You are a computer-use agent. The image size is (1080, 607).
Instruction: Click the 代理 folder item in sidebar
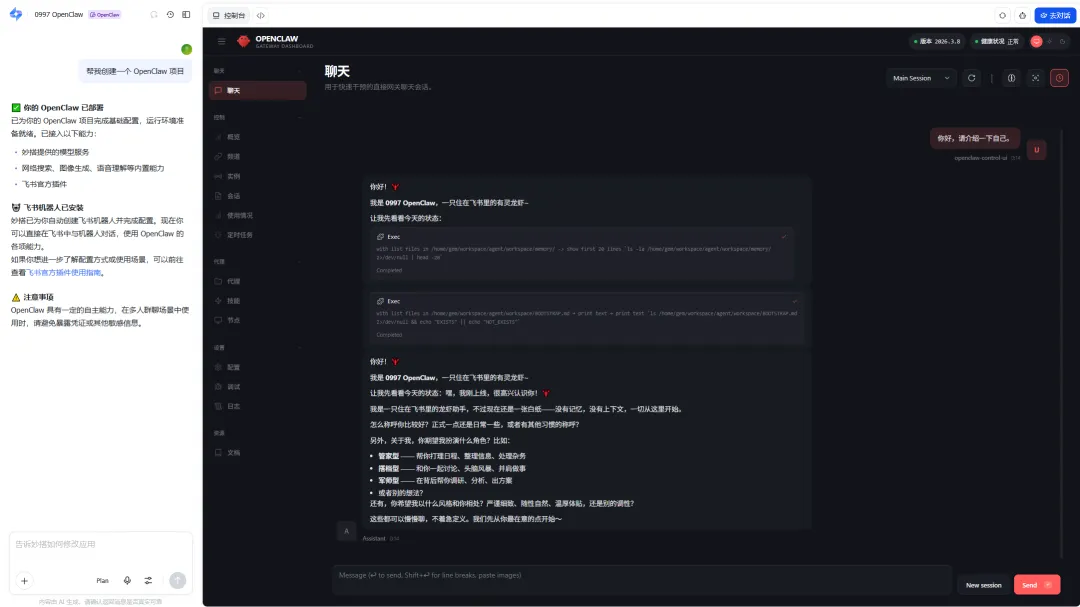tap(257, 281)
